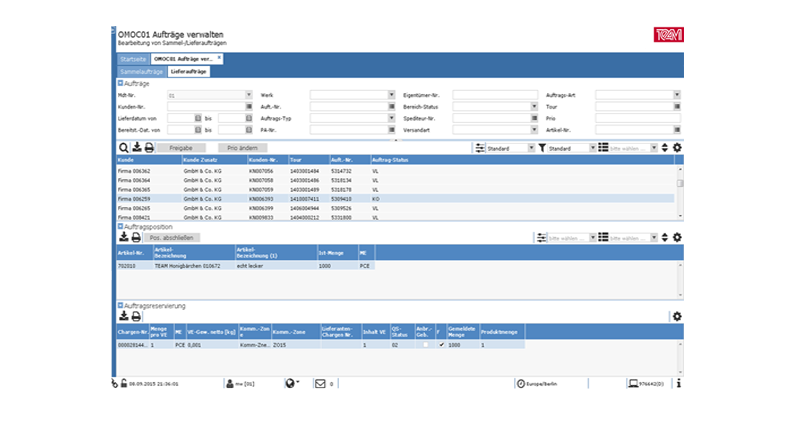This screenshot has height=443, width=800.
Task: Click the sort arrows in the Auftragsposition toolbar
Action: (664, 238)
